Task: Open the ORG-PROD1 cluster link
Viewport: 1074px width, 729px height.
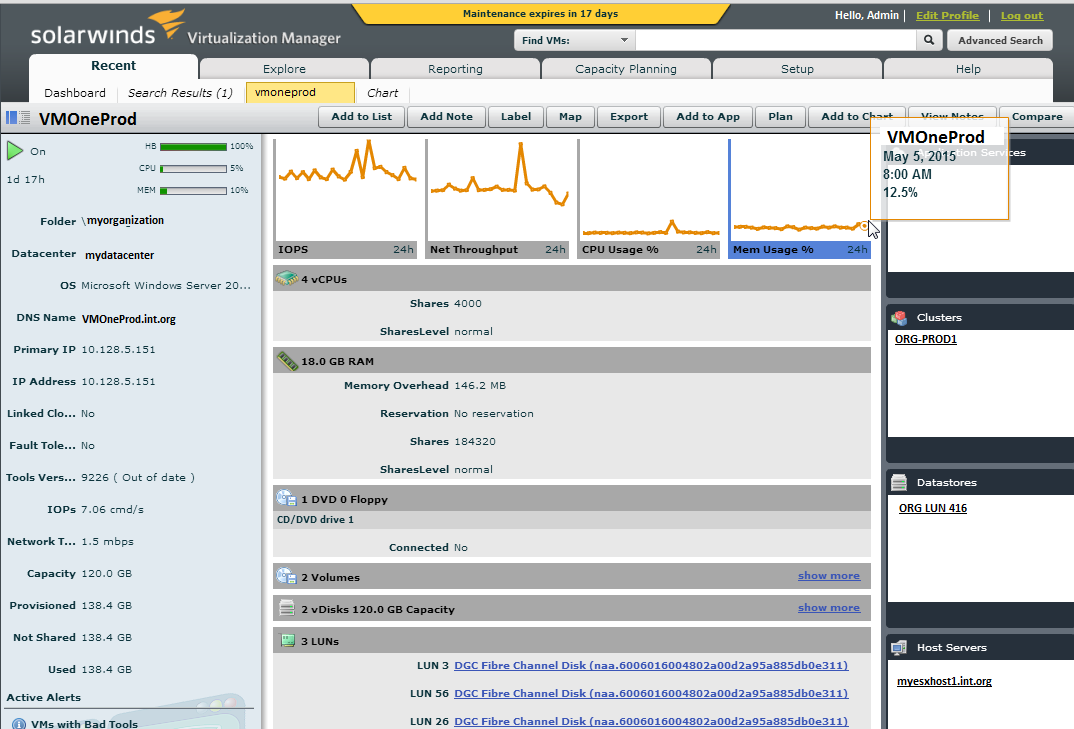Action: tap(926, 339)
